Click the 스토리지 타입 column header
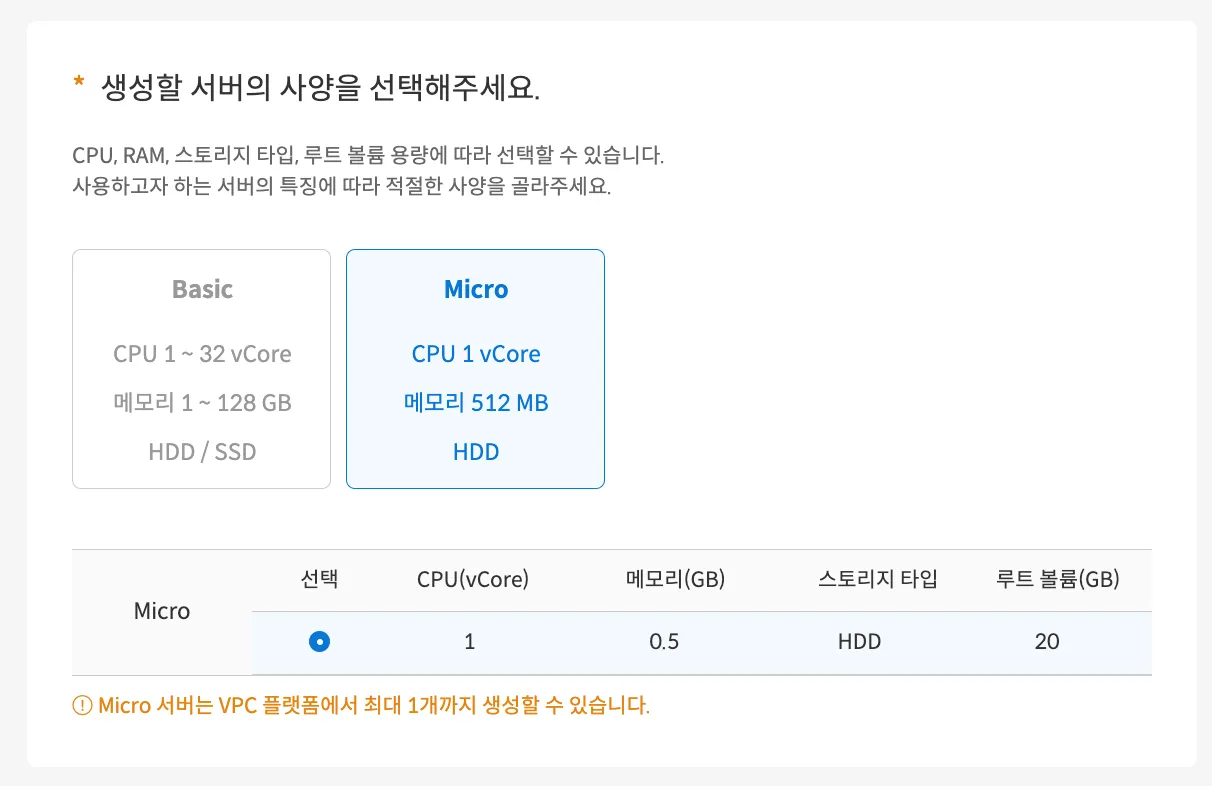Image resolution: width=1212 pixels, height=786 pixels. pyautogui.click(x=877, y=579)
